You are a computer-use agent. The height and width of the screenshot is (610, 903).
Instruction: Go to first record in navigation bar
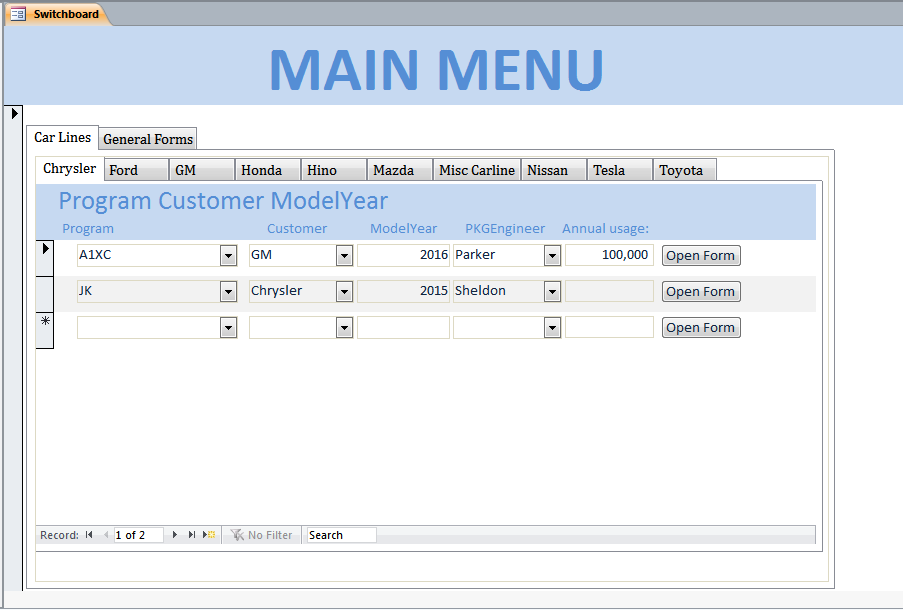coord(89,535)
